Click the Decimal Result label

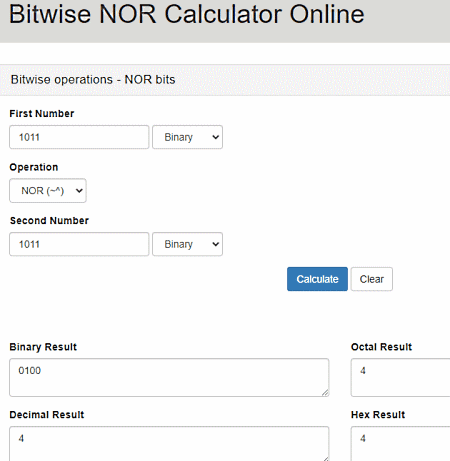(47, 415)
